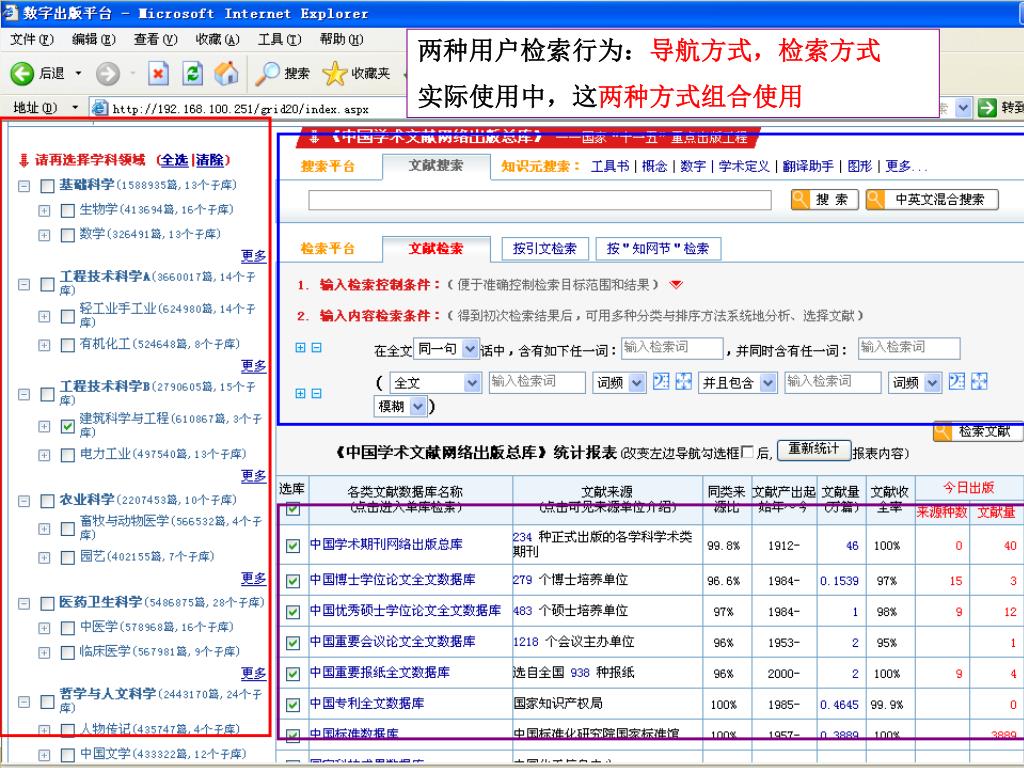Click the blue plus icon beside 全文 field row
This screenshot has height=768, width=1024.
(x=300, y=393)
